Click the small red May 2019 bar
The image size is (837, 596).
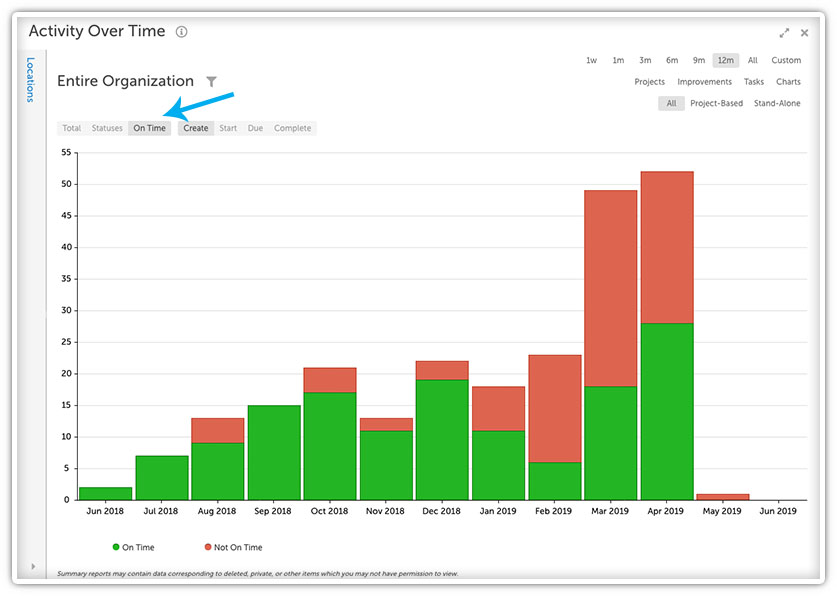point(723,497)
